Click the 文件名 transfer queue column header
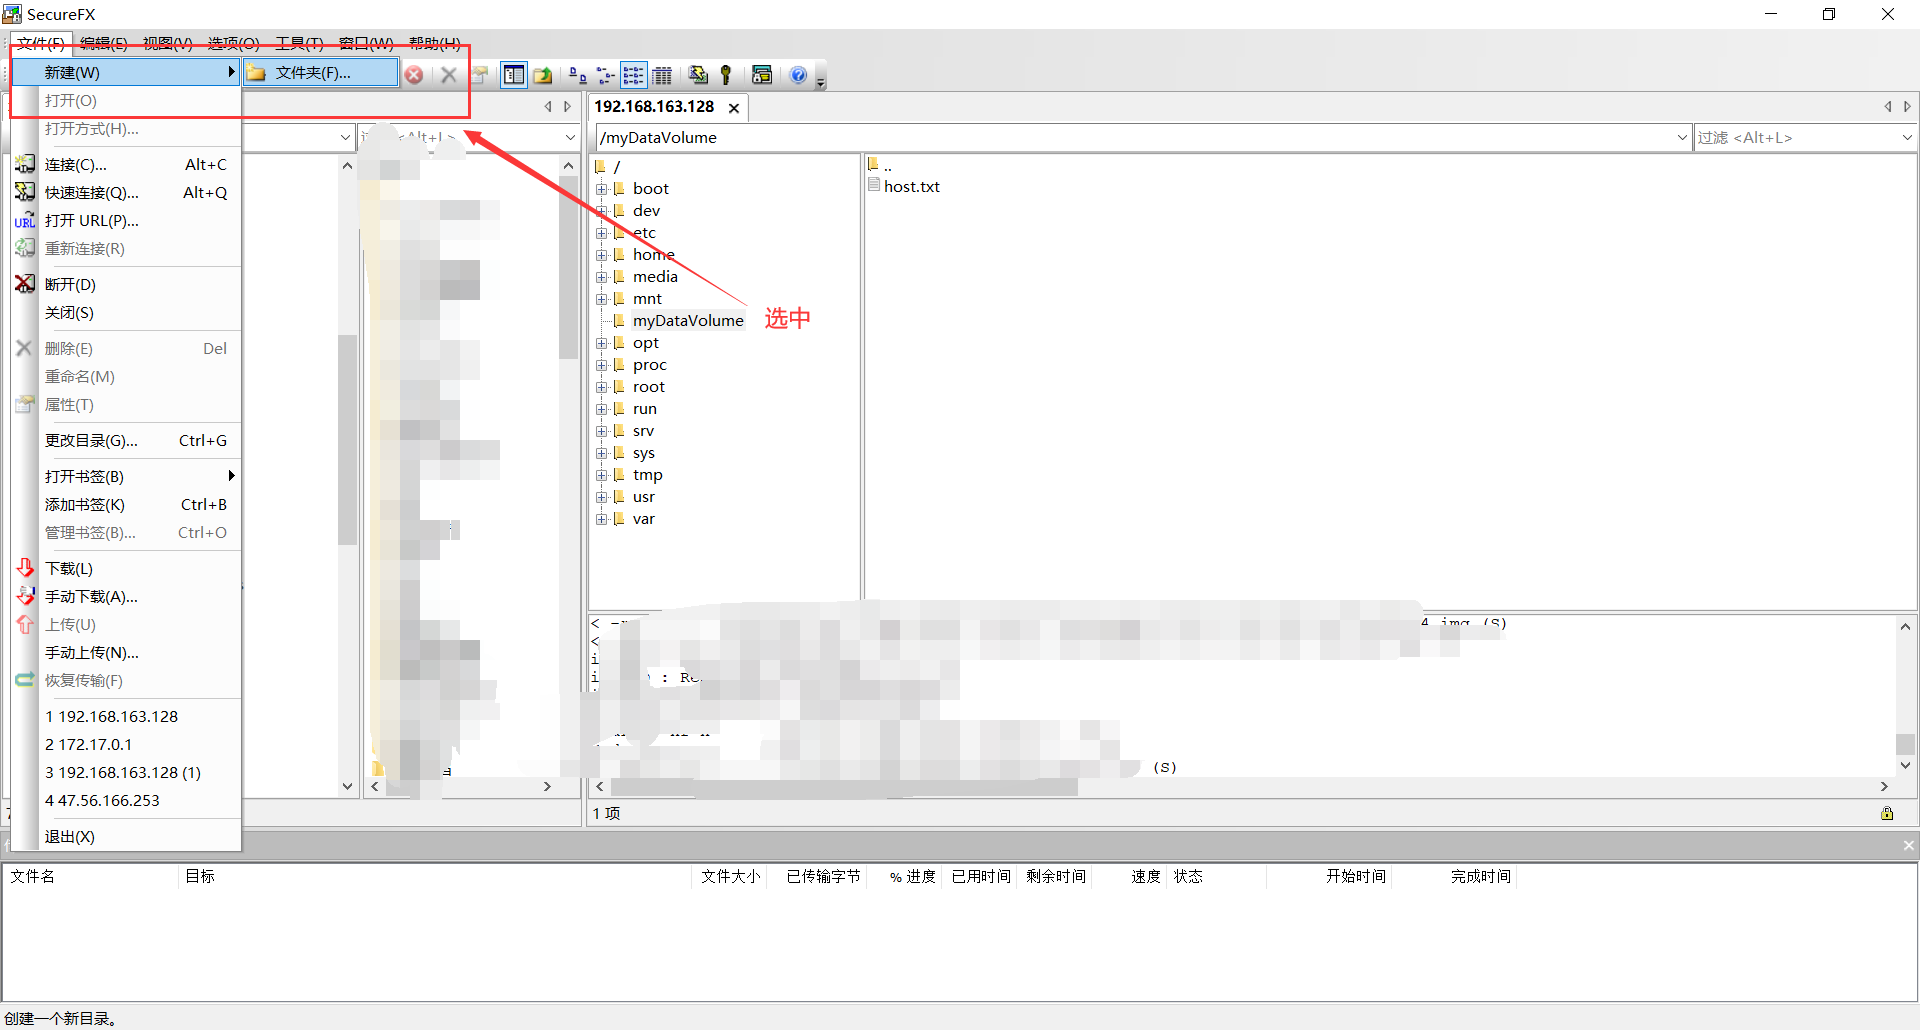Screen dimensions: 1920x1030 tap(32, 876)
